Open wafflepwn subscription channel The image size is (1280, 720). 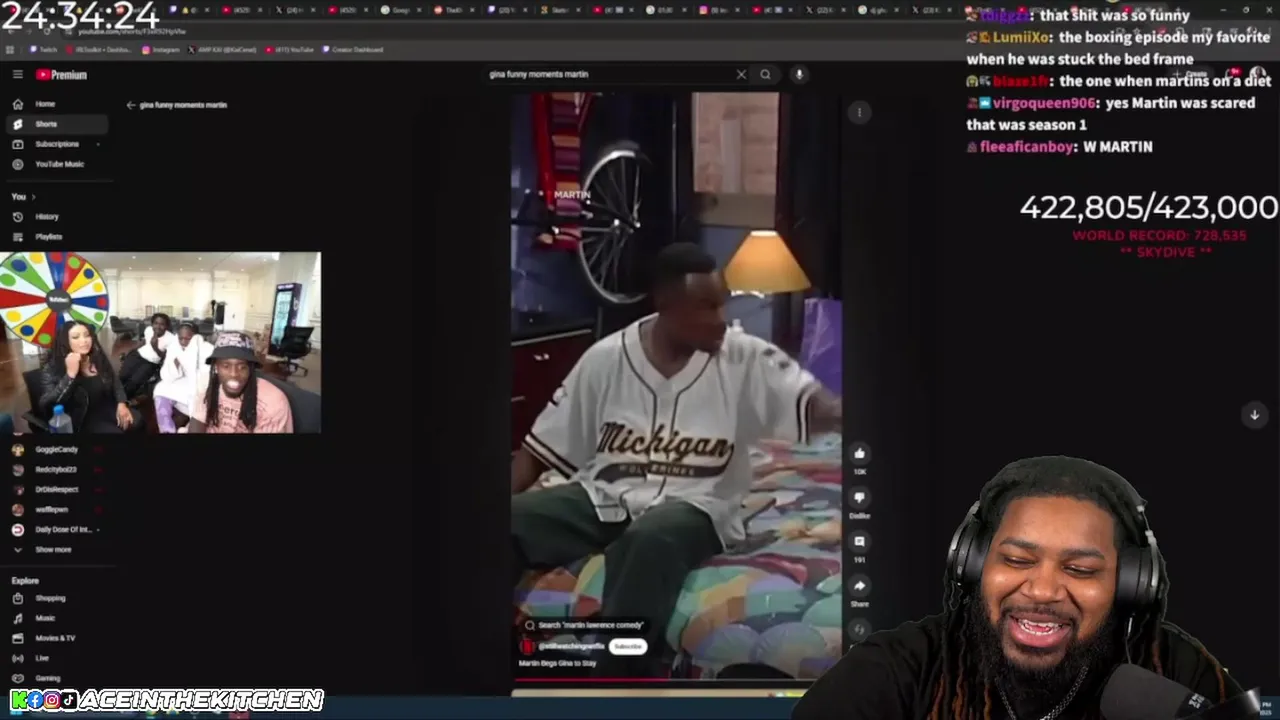pyautogui.click(x=52, y=510)
